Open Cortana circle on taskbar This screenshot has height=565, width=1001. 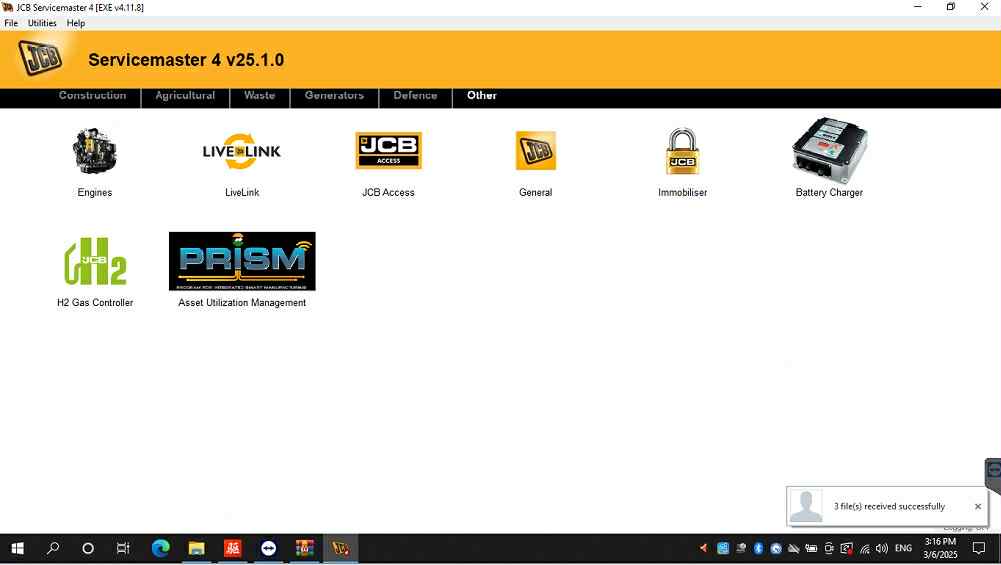[x=88, y=548]
